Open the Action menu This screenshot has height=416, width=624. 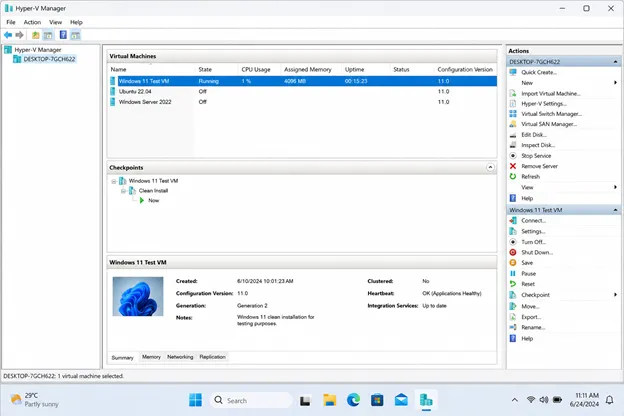tap(32, 22)
